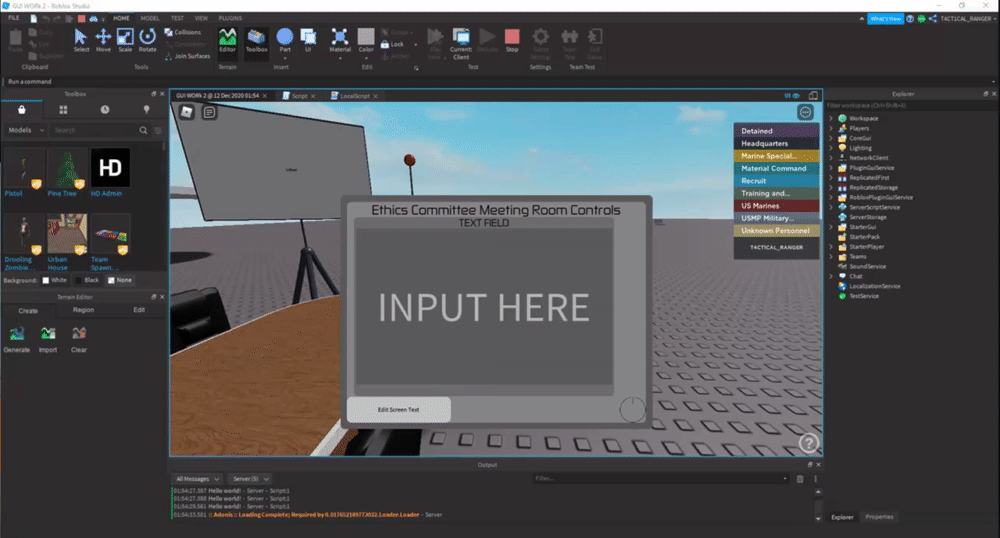
Task: Toggle the Toolbox panel button
Action: coord(256,40)
